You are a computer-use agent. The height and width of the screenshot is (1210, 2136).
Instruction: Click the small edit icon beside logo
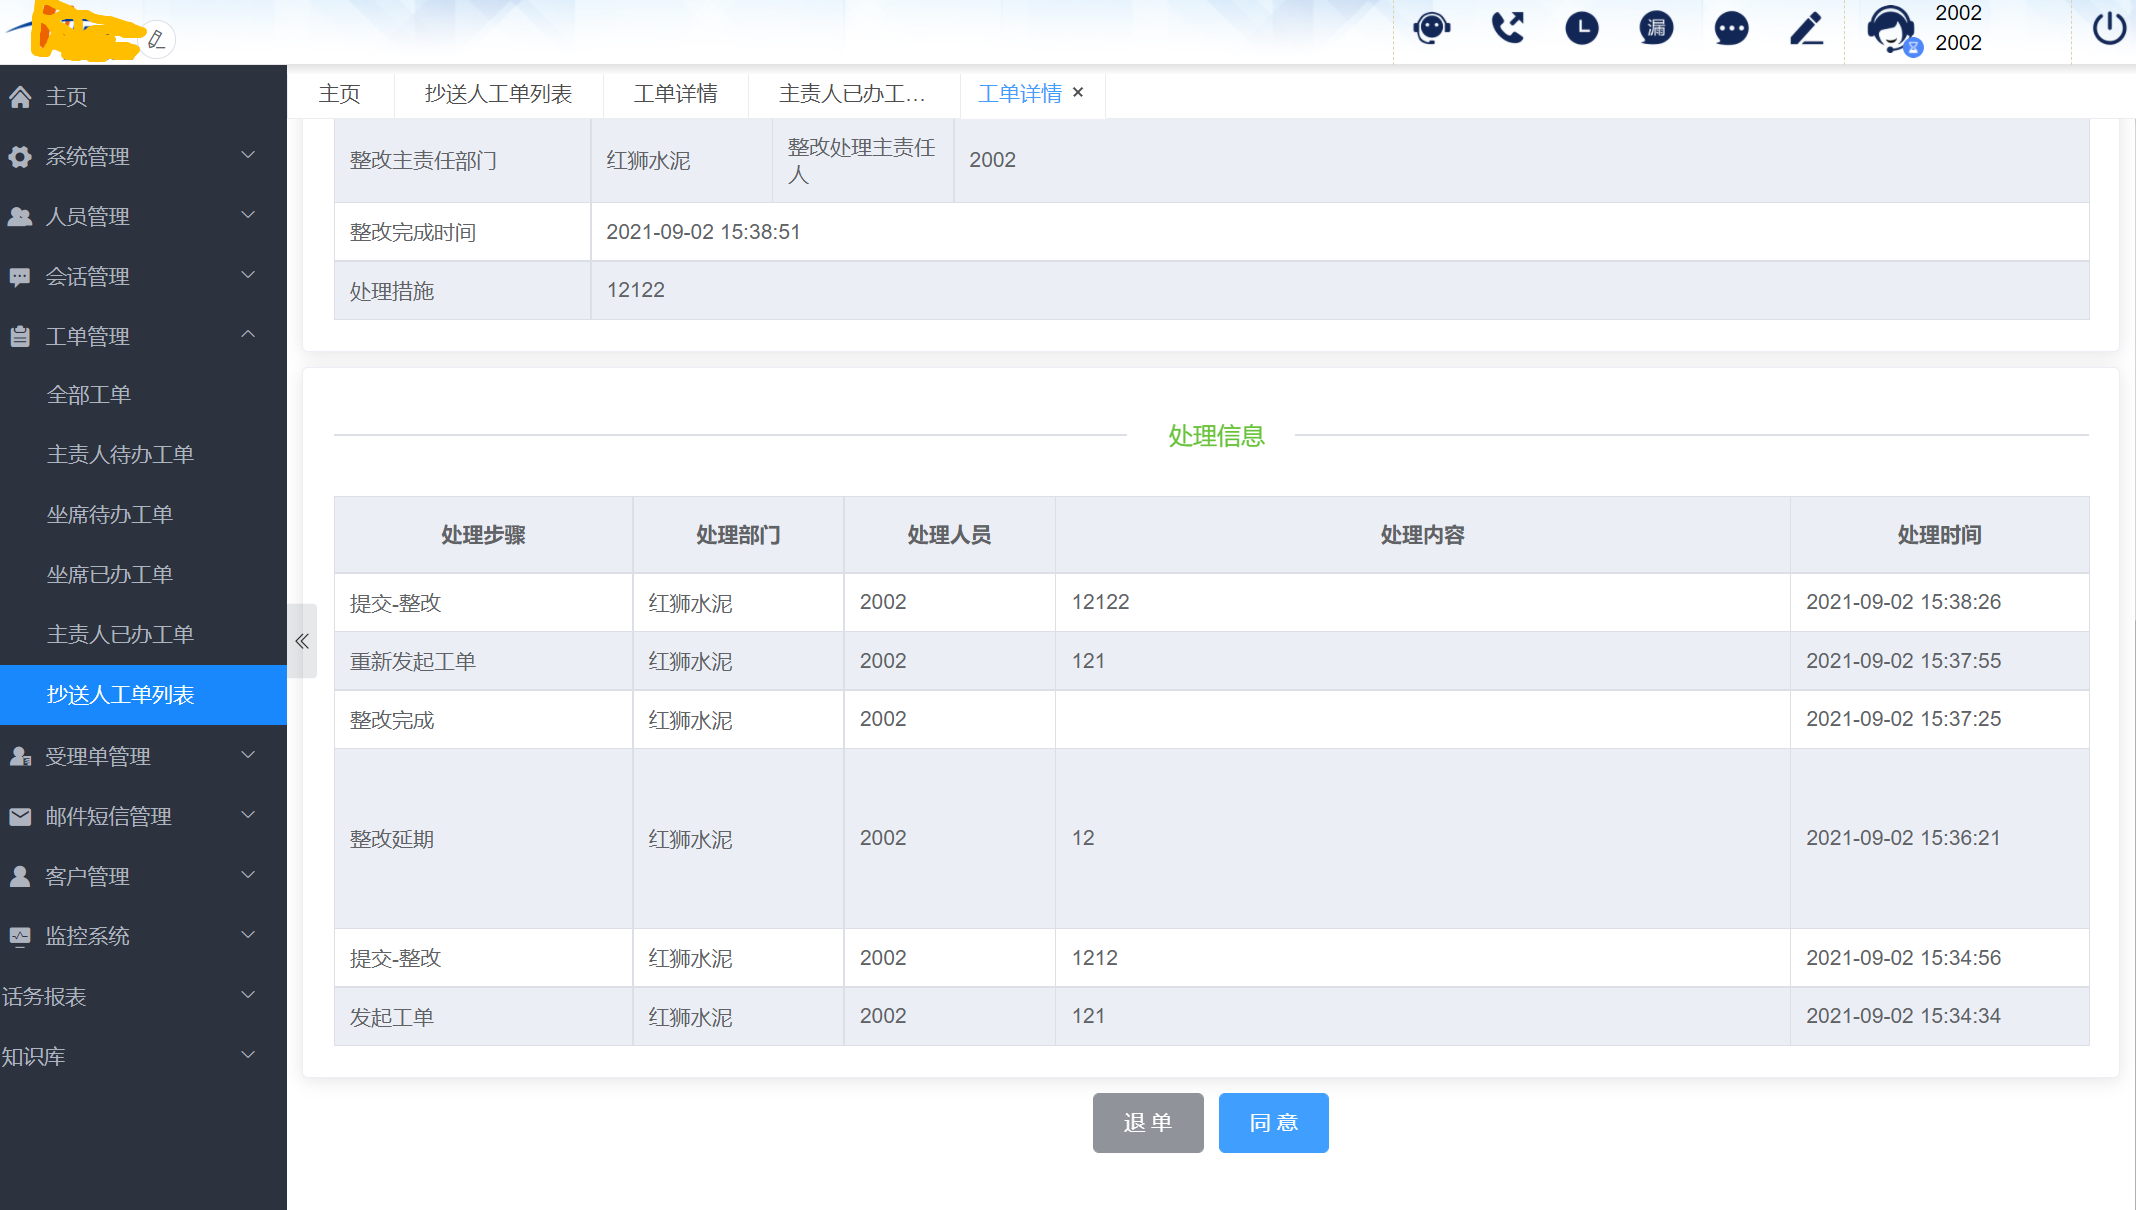(156, 40)
